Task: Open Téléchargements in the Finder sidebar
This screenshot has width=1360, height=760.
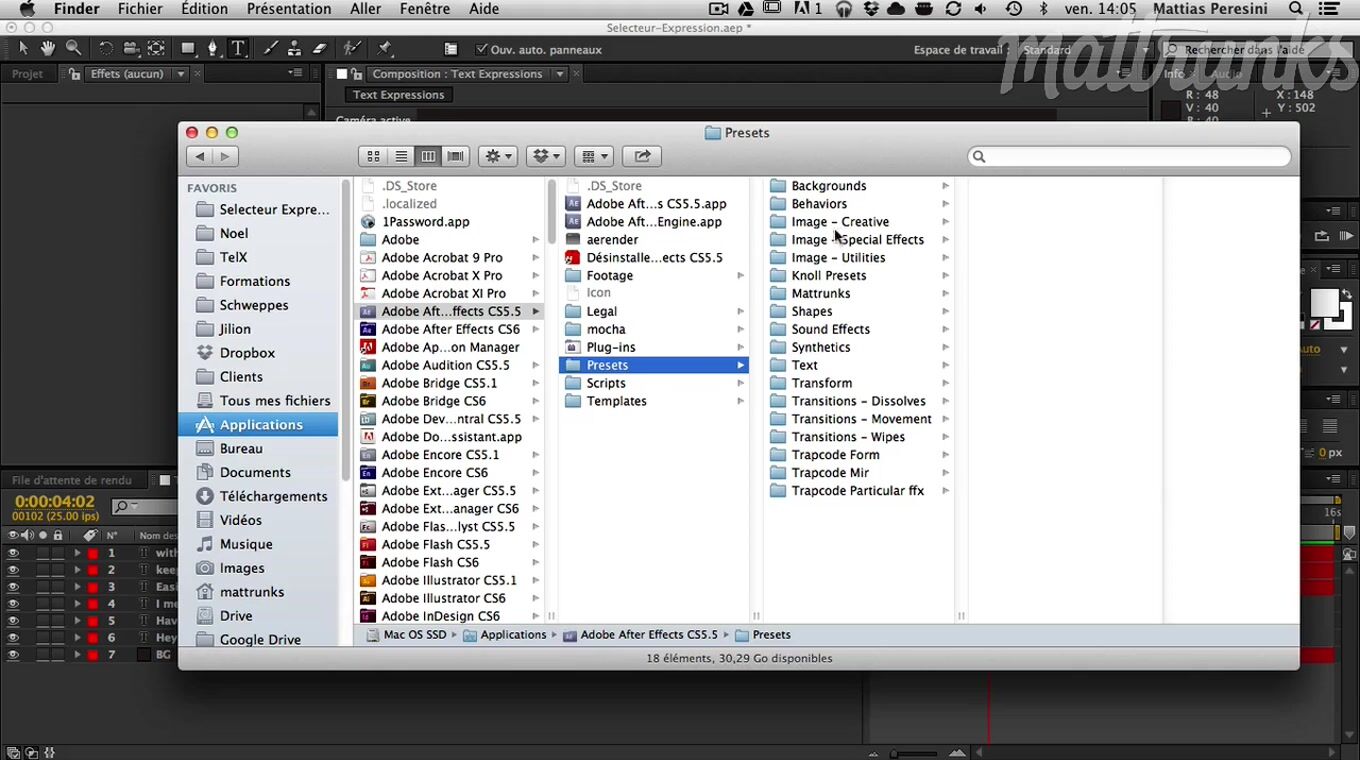Action: tap(273, 496)
